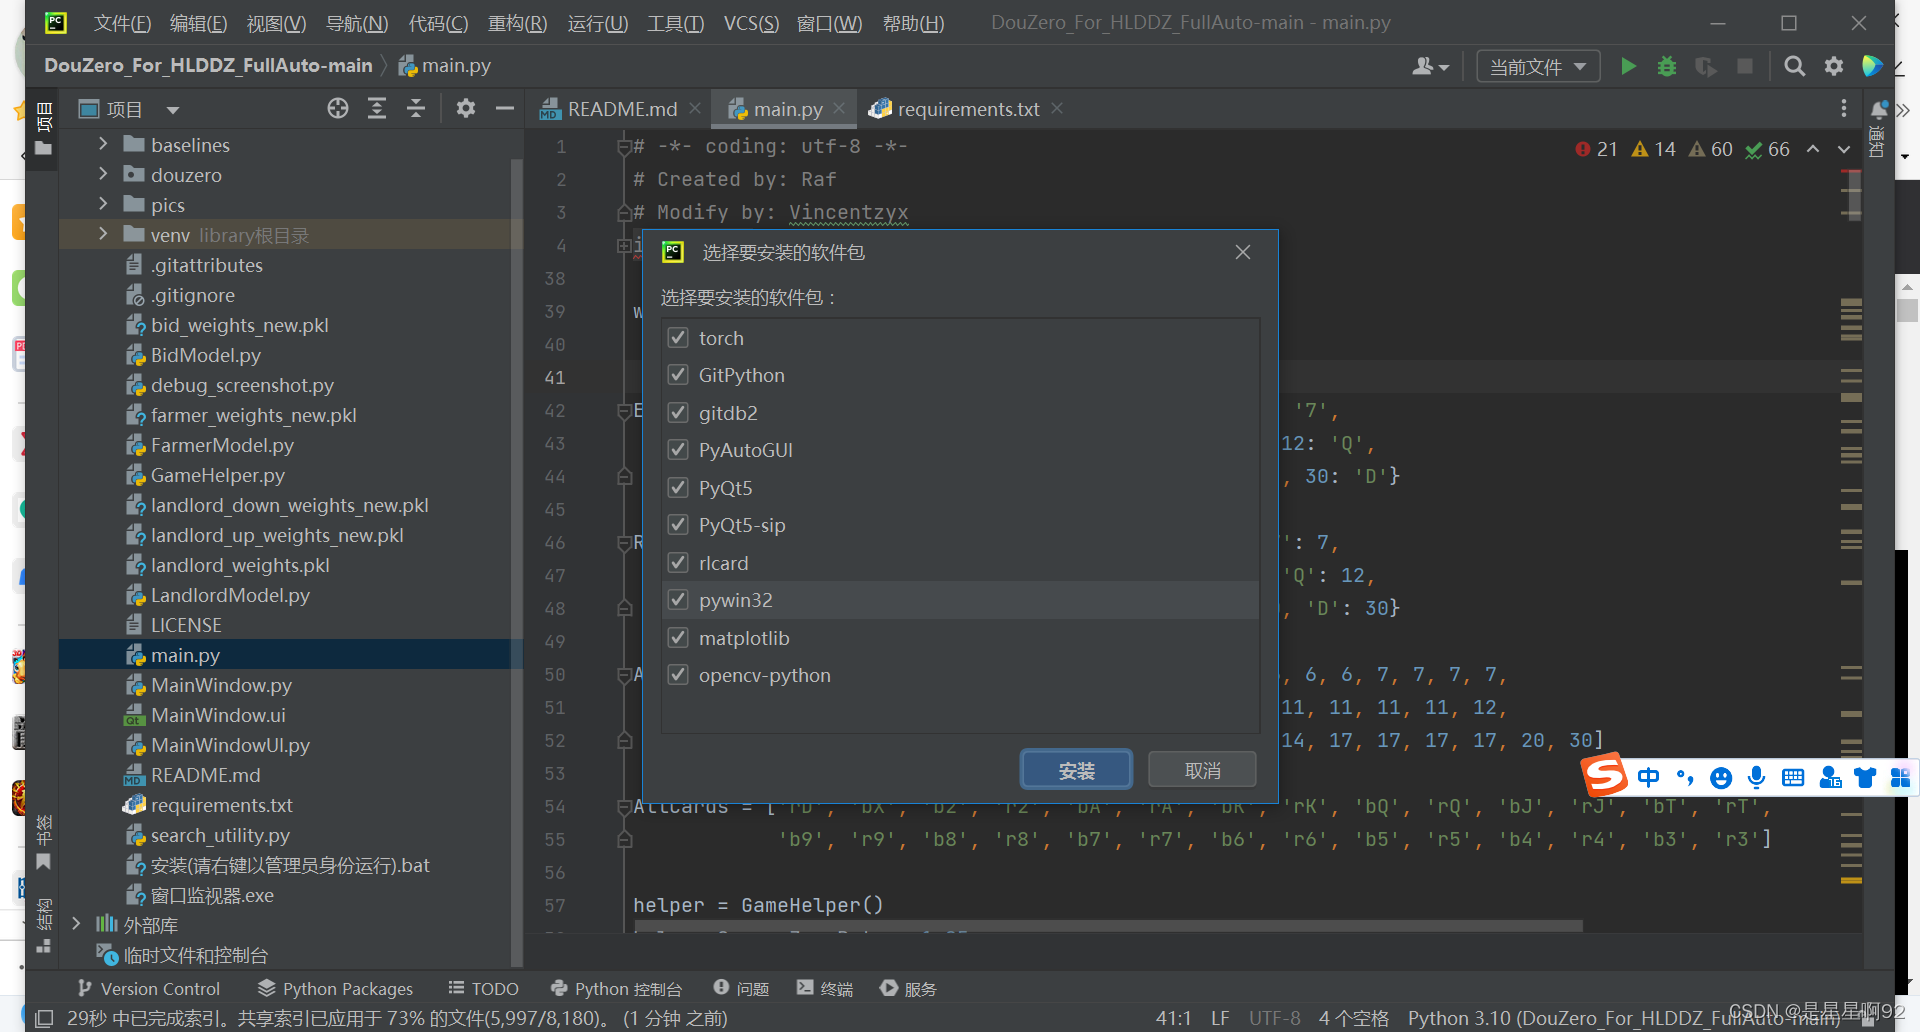Open project panel options gear
This screenshot has height=1032, width=1920.
[x=466, y=108]
